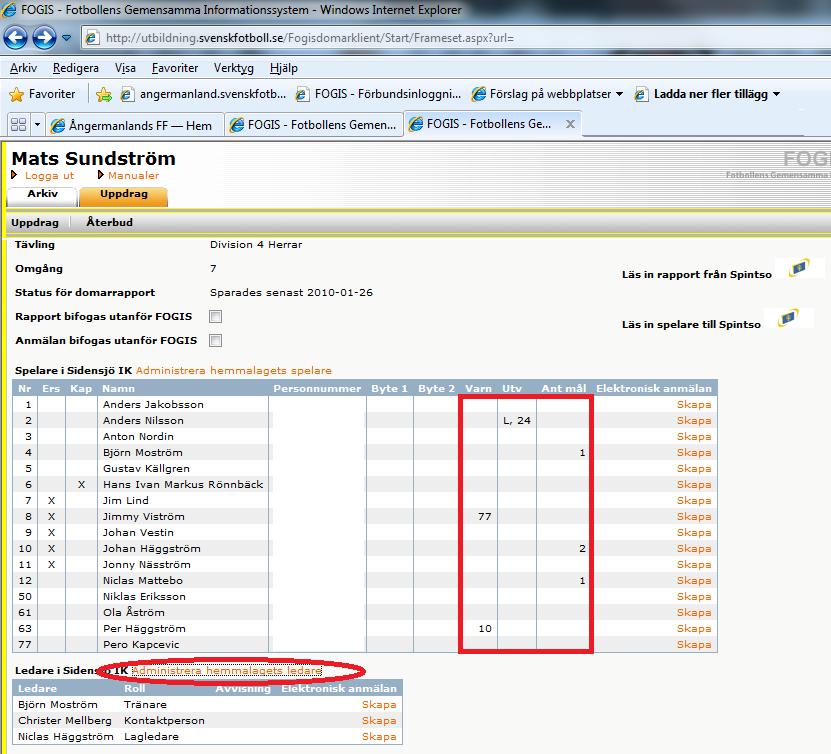Click Skapa for Hans Ivan Markus Rönnbäck

[694, 484]
